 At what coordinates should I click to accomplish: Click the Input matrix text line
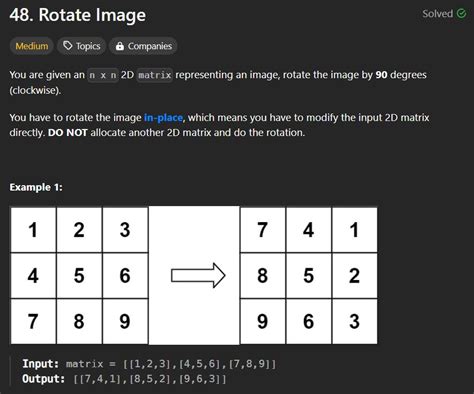(149, 364)
